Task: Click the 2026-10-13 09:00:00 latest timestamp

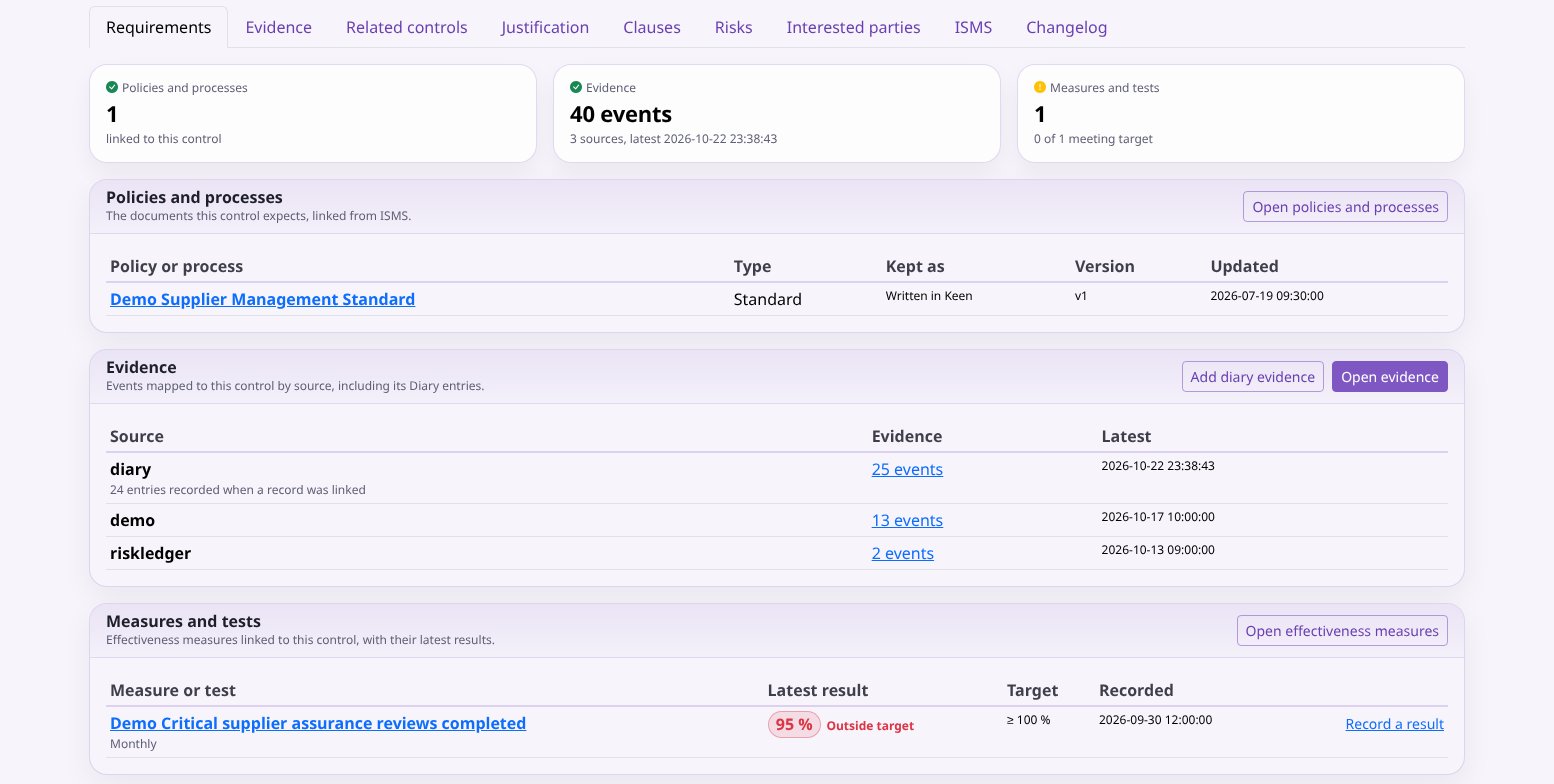Action: [1158, 550]
